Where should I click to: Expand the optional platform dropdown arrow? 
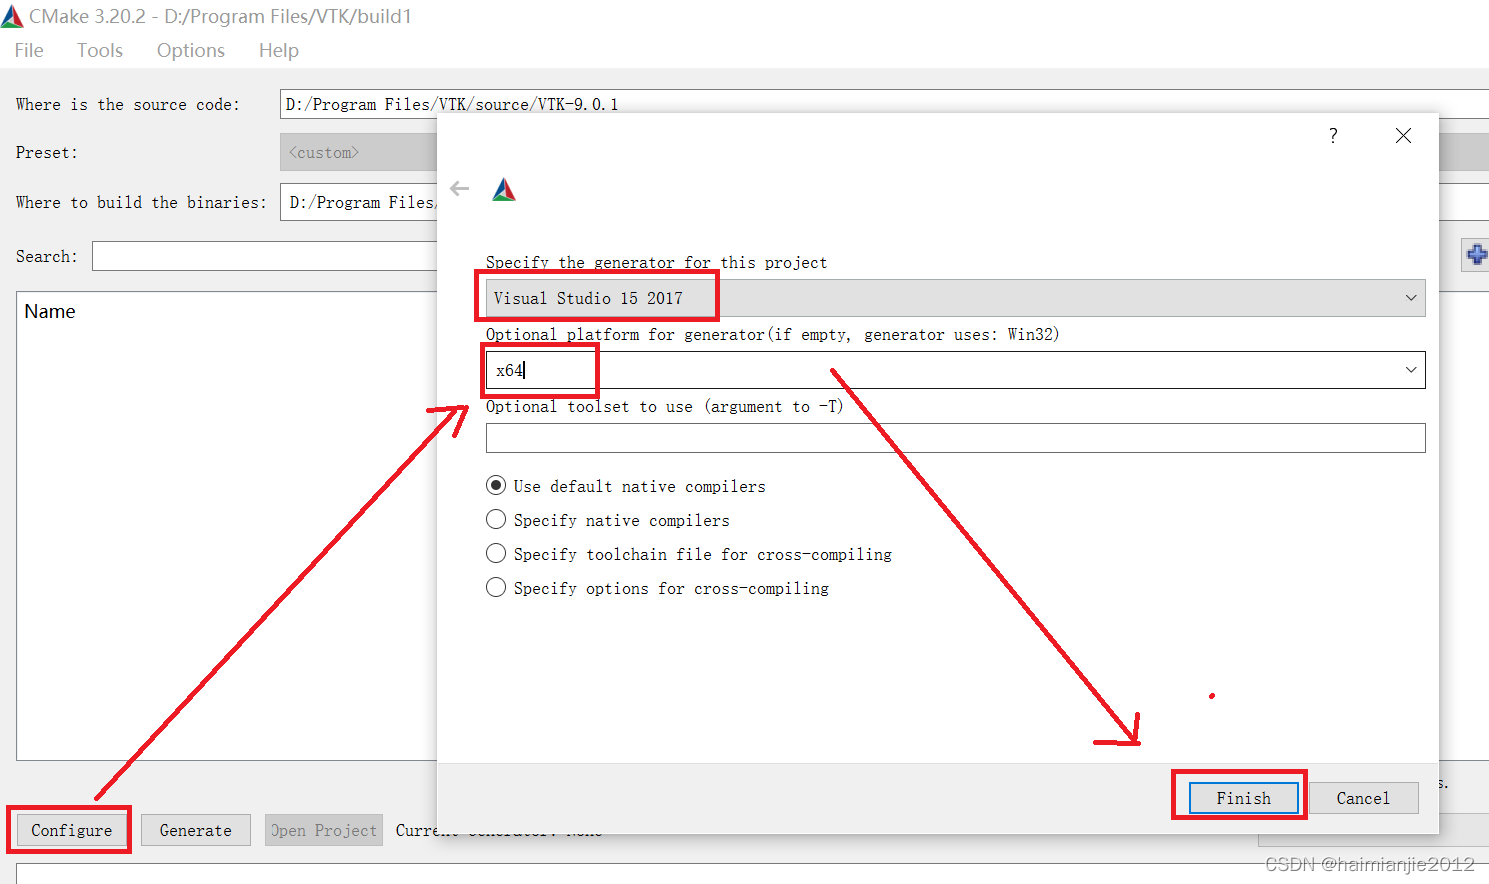pos(1411,370)
